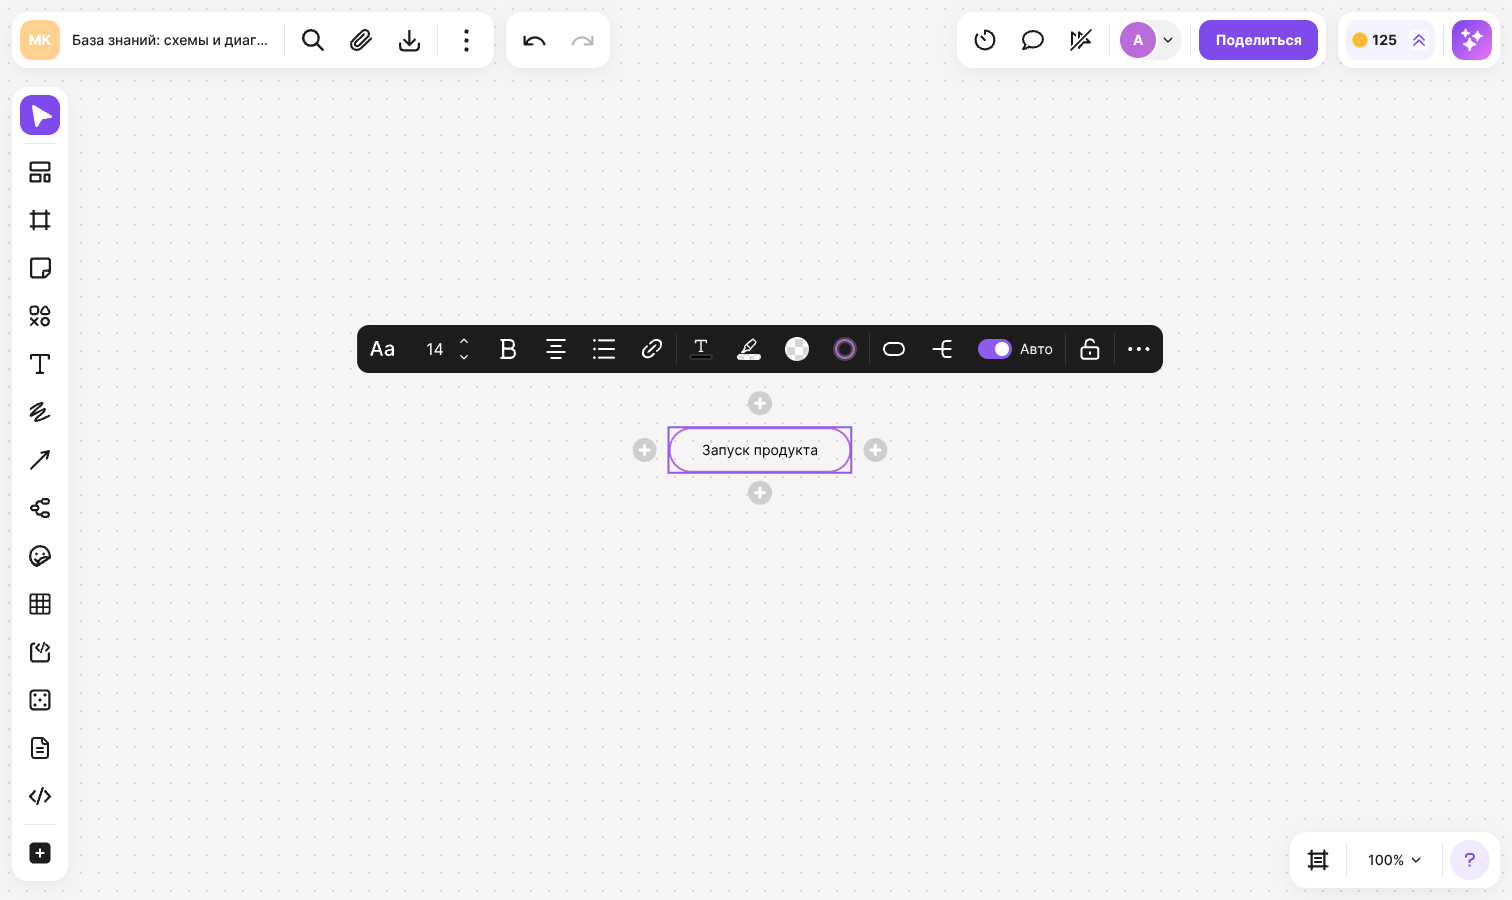Screen dimensions: 1512x900
Task: Open the shapes tool
Action: (x=40, y=316)
